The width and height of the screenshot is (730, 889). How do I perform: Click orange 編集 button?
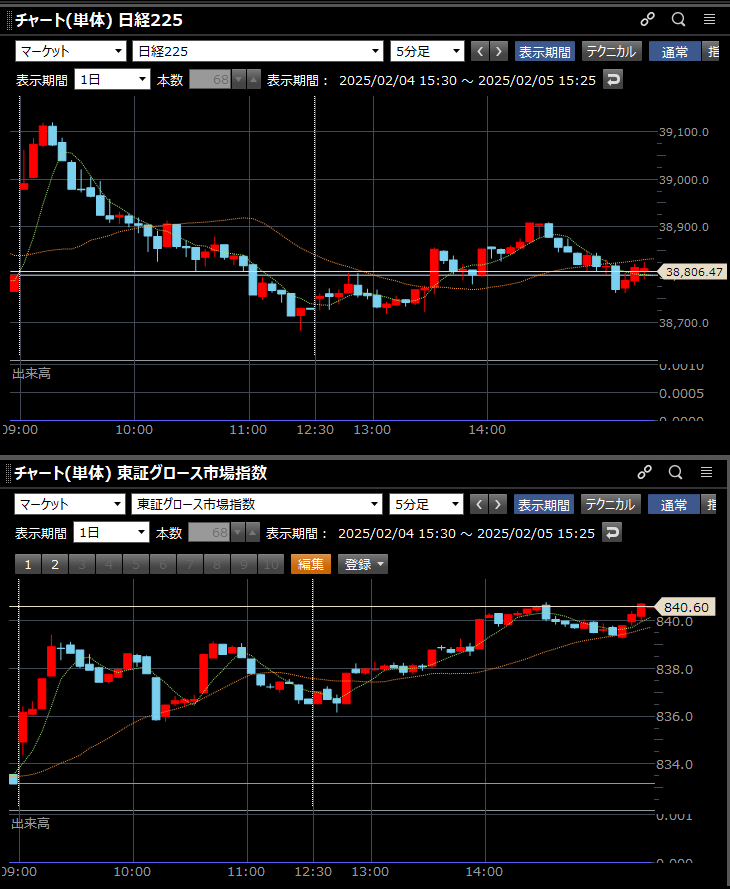pyautogui.click(x=311, y=564)
